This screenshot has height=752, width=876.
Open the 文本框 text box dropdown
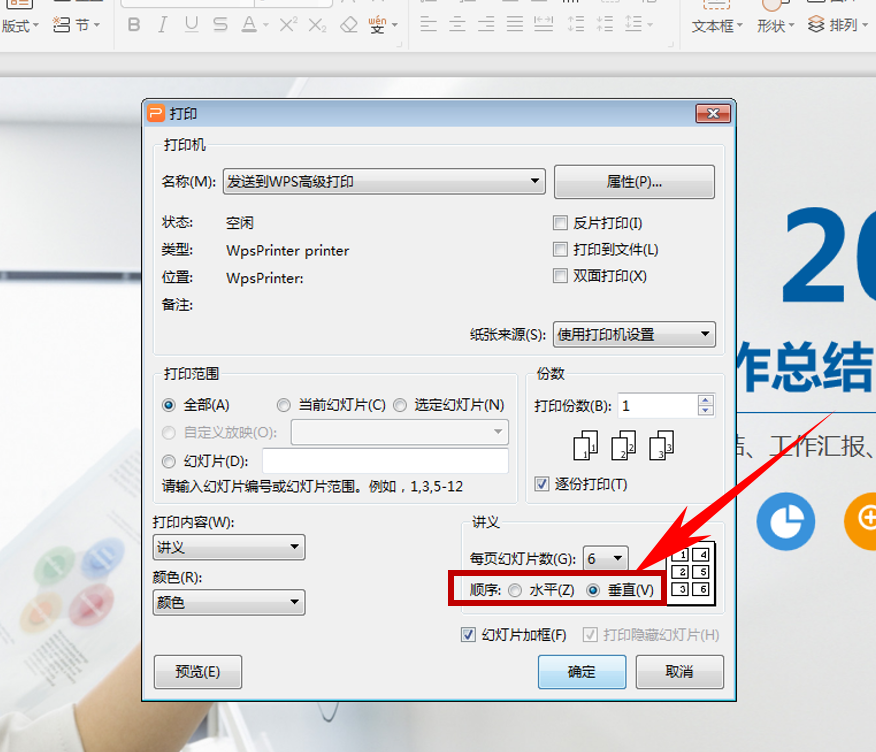click(717, 26)
